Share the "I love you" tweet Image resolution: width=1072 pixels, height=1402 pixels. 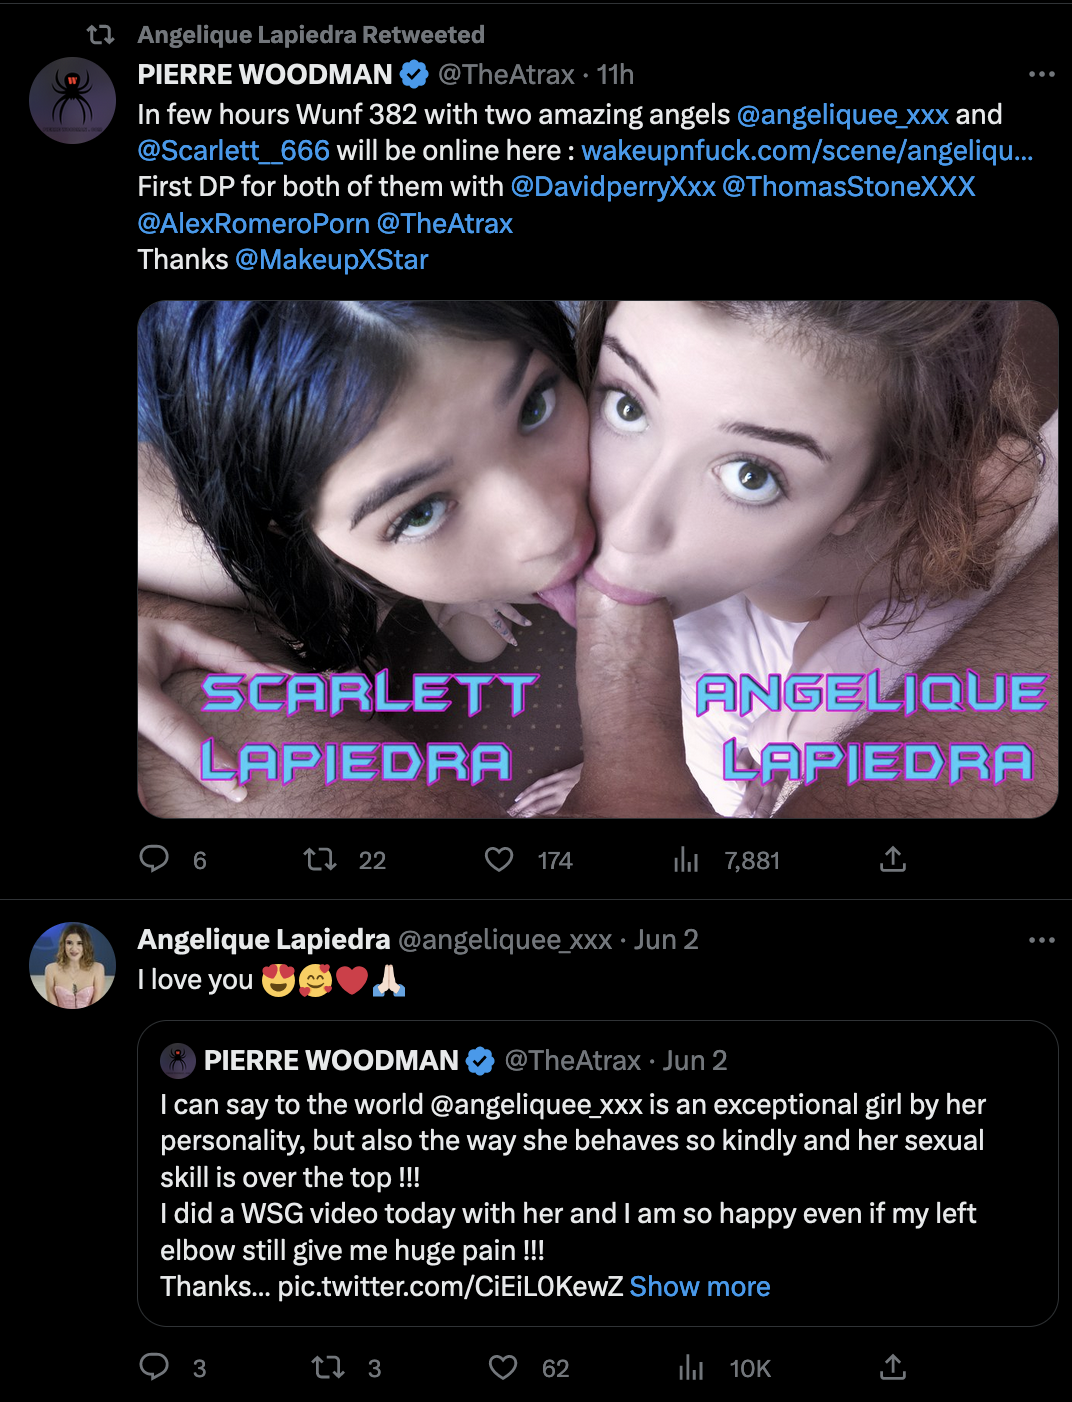coord(892,1367)
